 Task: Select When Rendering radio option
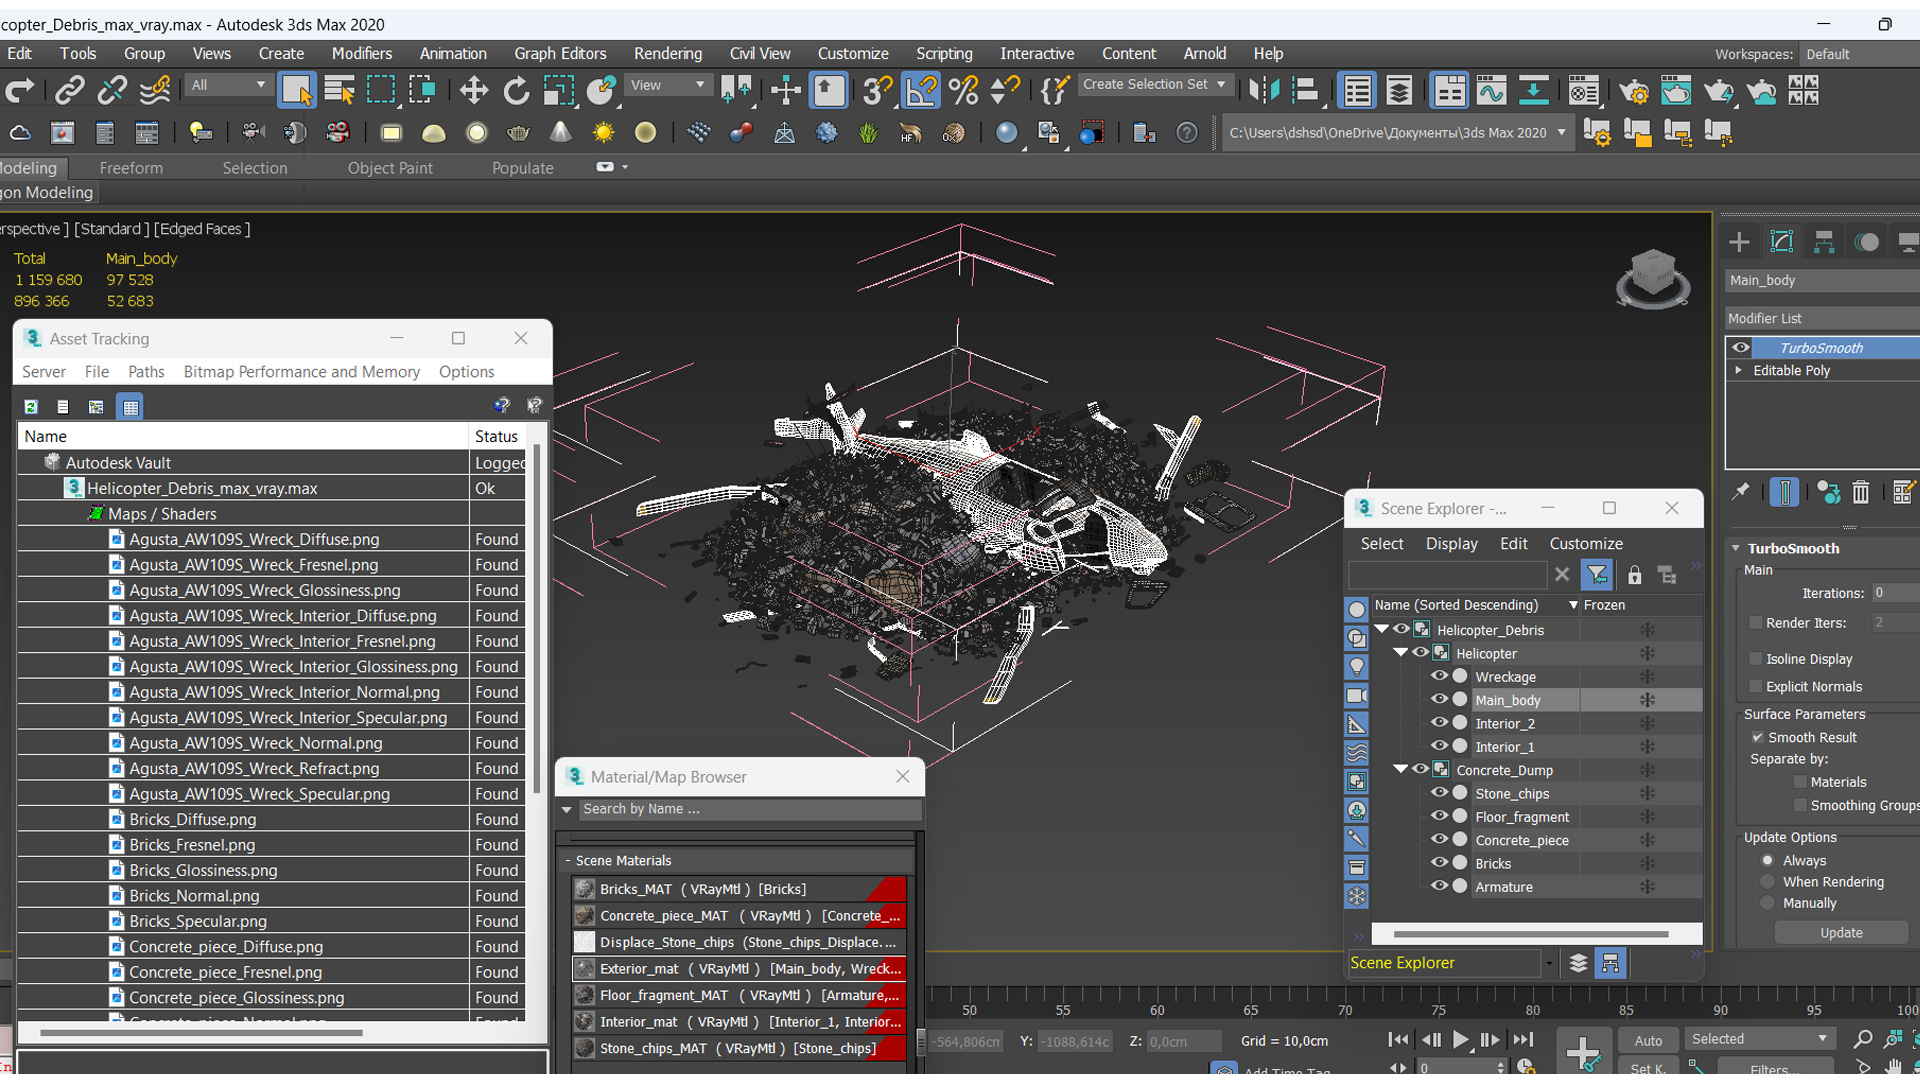(1767, 881)
